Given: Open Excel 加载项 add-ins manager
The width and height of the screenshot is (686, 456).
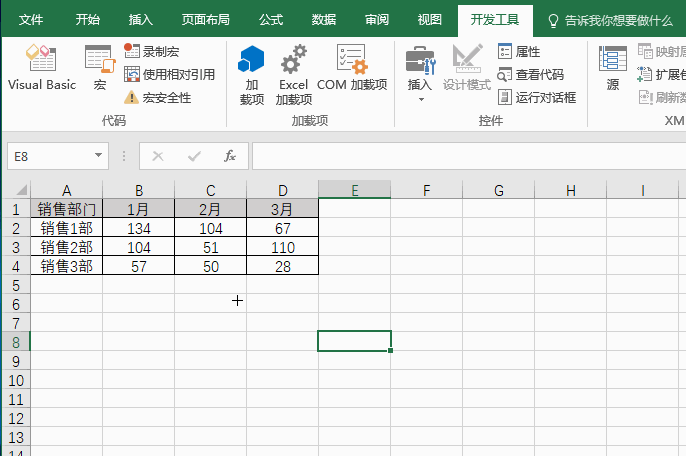Looking at the screenshot, I should 294,74.
